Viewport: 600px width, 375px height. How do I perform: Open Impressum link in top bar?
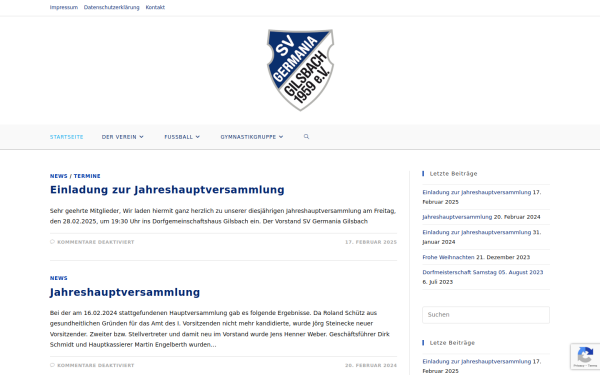click(x=64, y=7)
